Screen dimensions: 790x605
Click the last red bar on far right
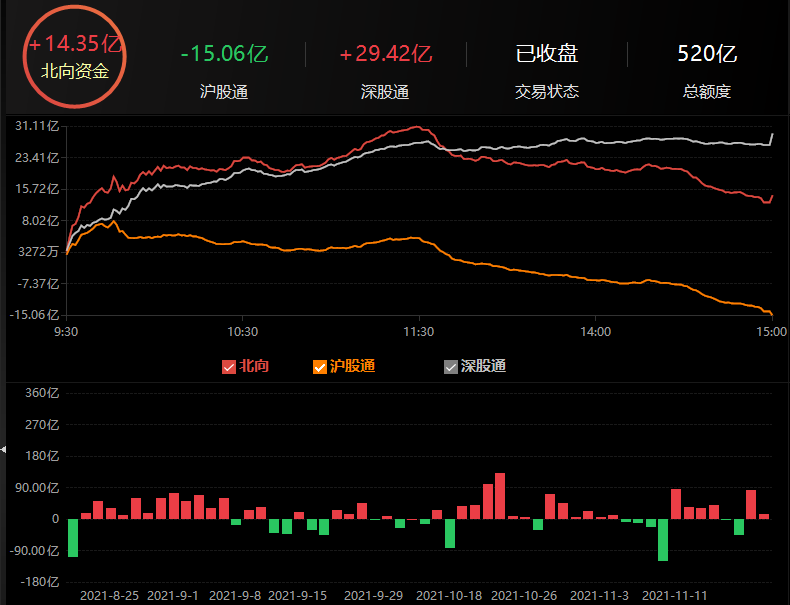tap(764, 516)
